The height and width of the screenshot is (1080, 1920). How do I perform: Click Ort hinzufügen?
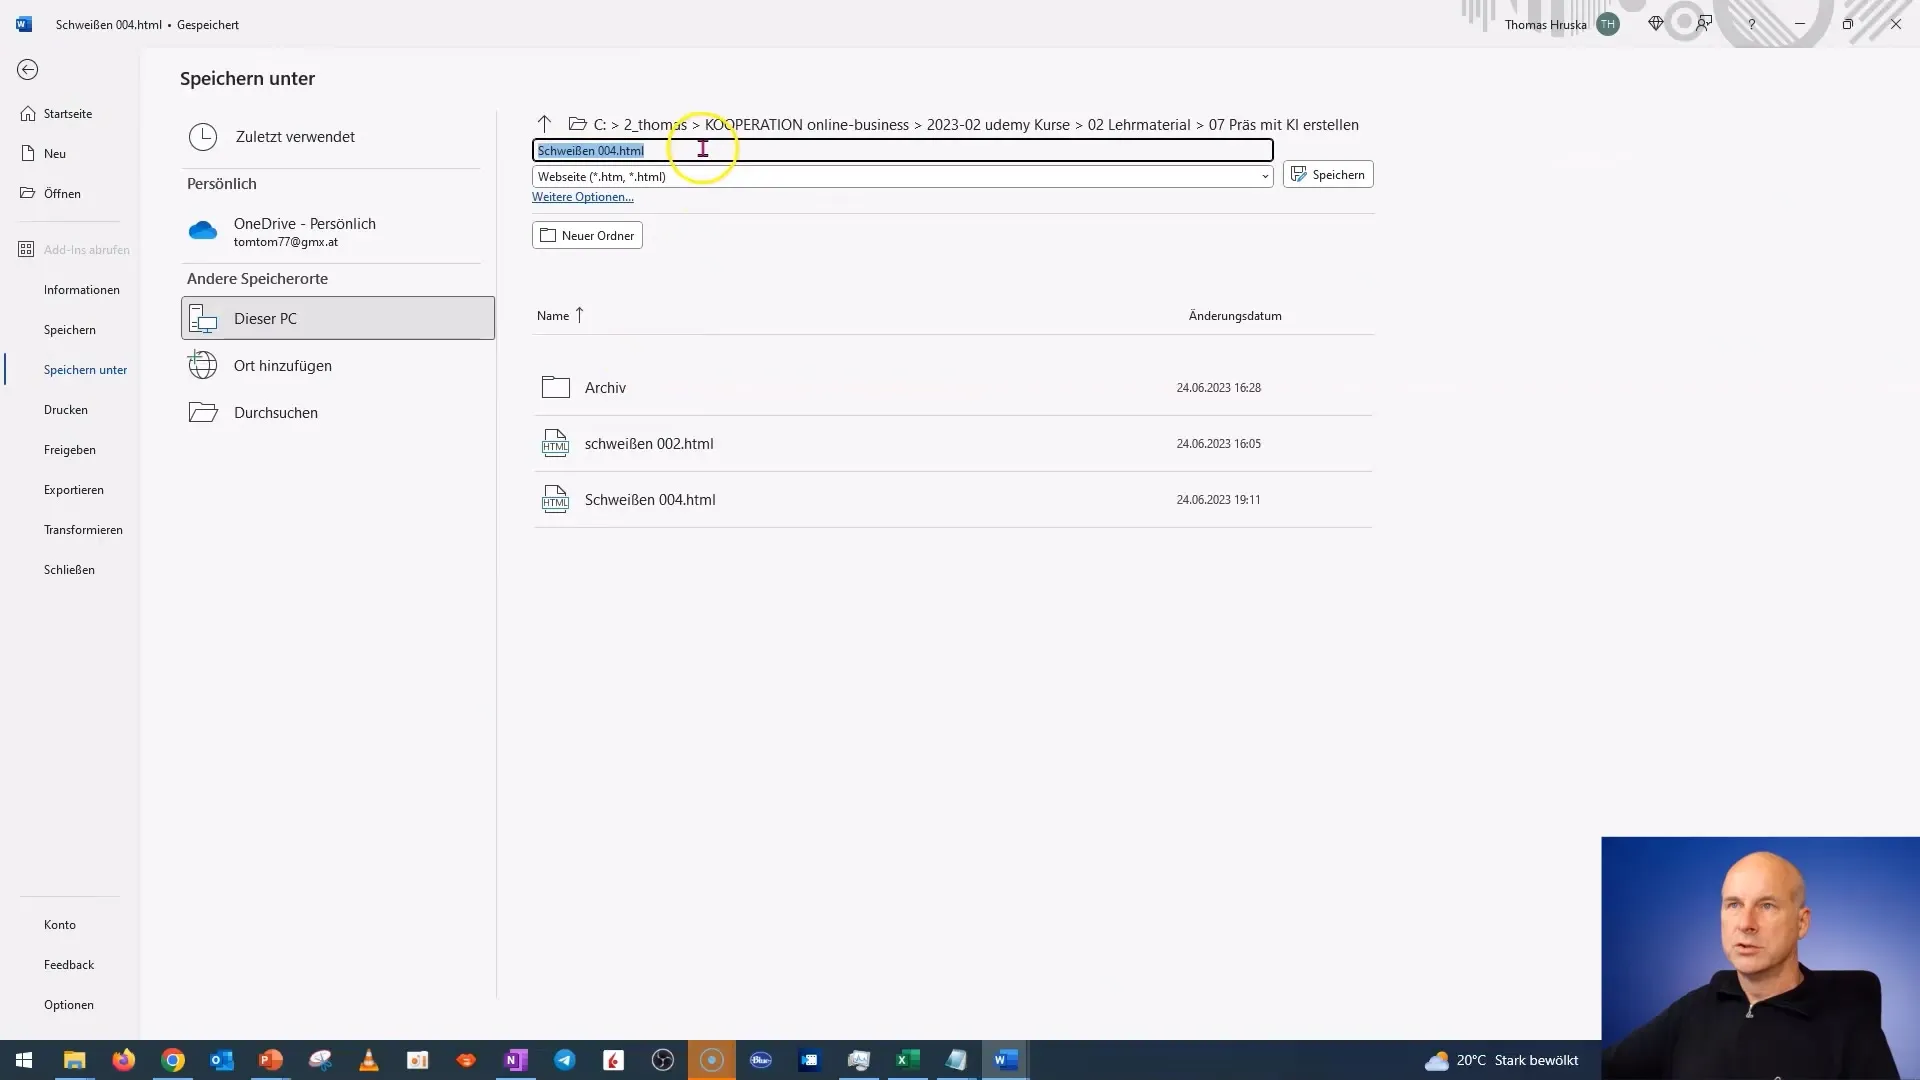(337, 366)
